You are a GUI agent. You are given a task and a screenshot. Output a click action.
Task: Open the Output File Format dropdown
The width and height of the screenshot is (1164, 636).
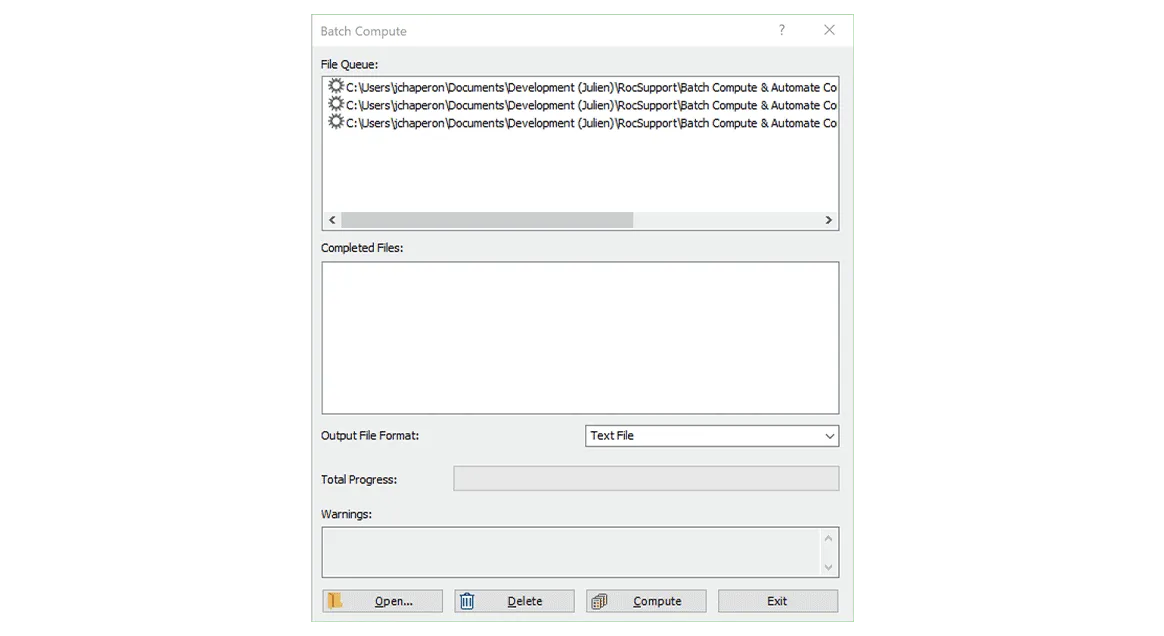point(712,436)
